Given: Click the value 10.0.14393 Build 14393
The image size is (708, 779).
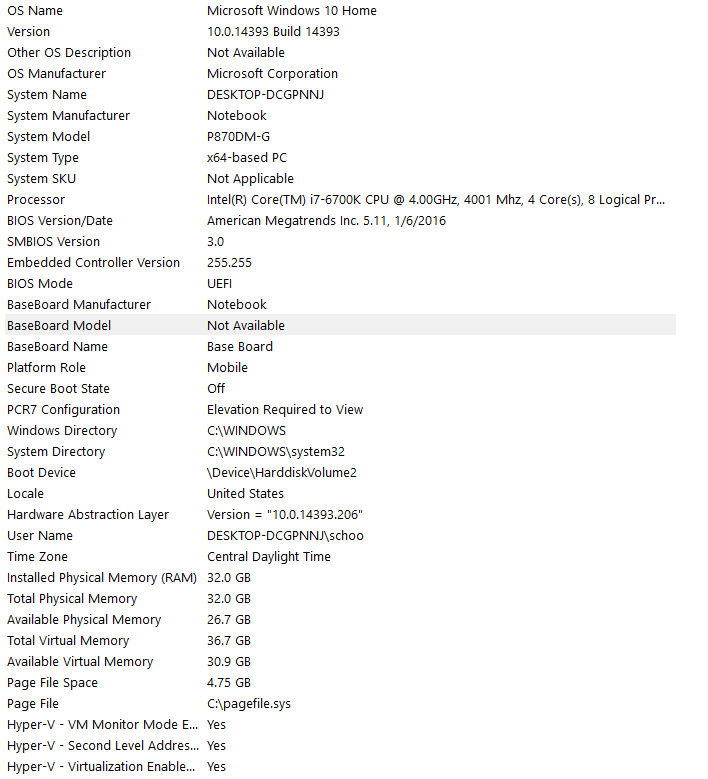Looking at the screenshot, I should tap(273, 31).
